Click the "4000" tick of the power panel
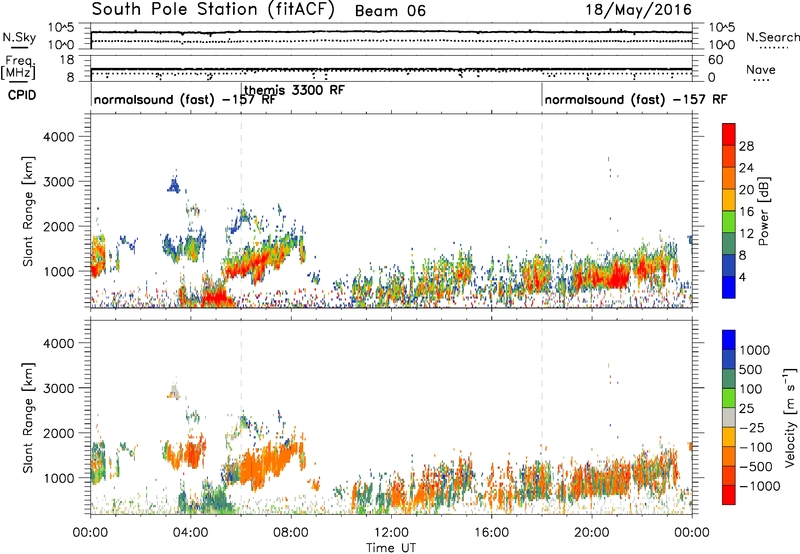Image resolution: width=800 pixels, height=554 pixels. pyautogui.click(x=59, y=137)
